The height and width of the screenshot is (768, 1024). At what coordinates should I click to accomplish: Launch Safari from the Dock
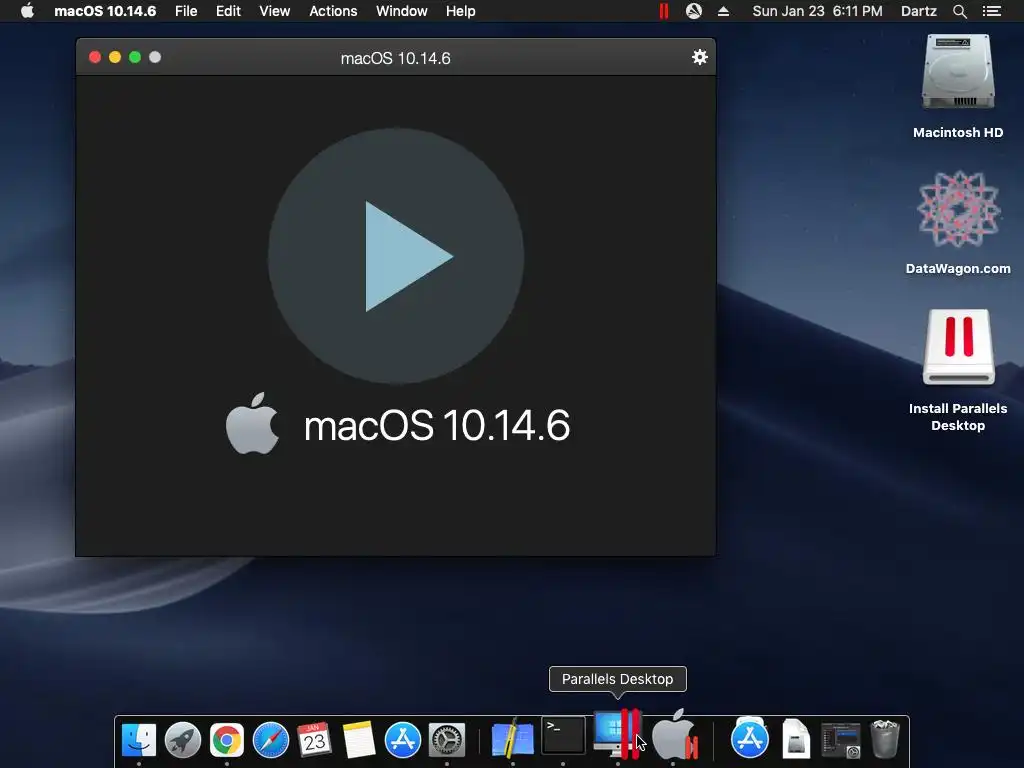[270, 740]
